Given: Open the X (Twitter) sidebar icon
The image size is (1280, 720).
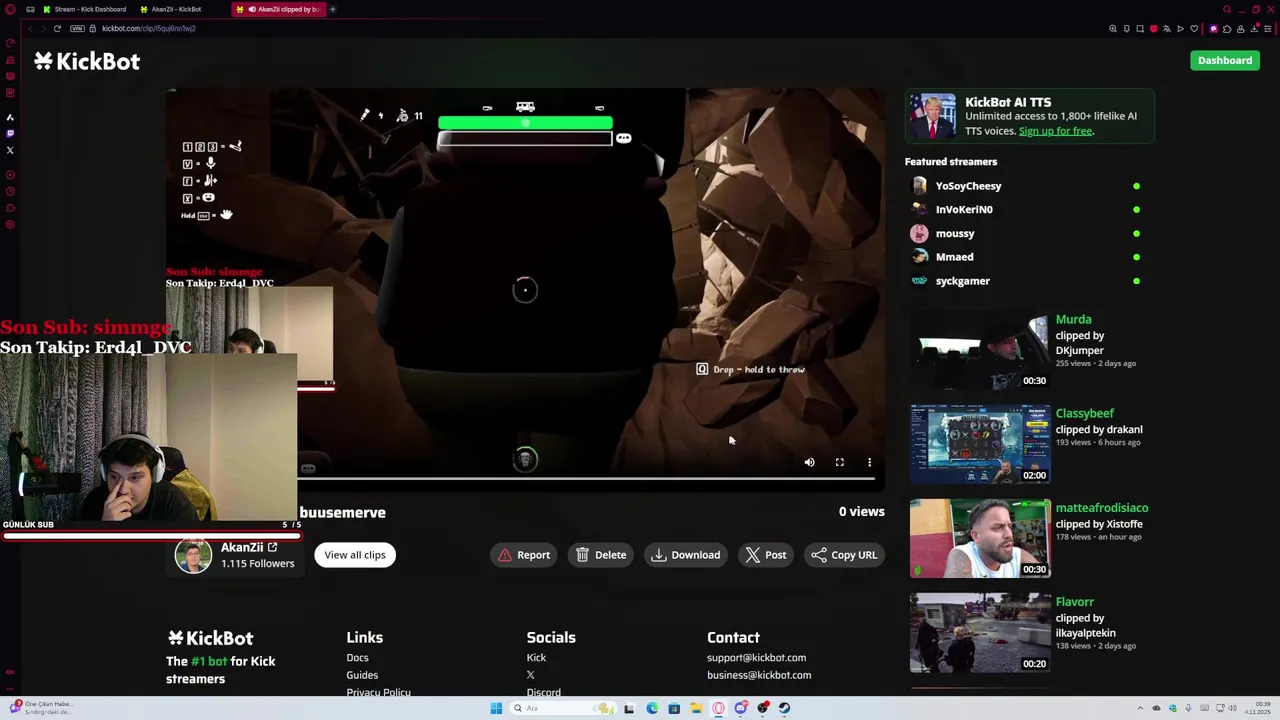Looking at the screenshot, I should click(x=10, y=151).
